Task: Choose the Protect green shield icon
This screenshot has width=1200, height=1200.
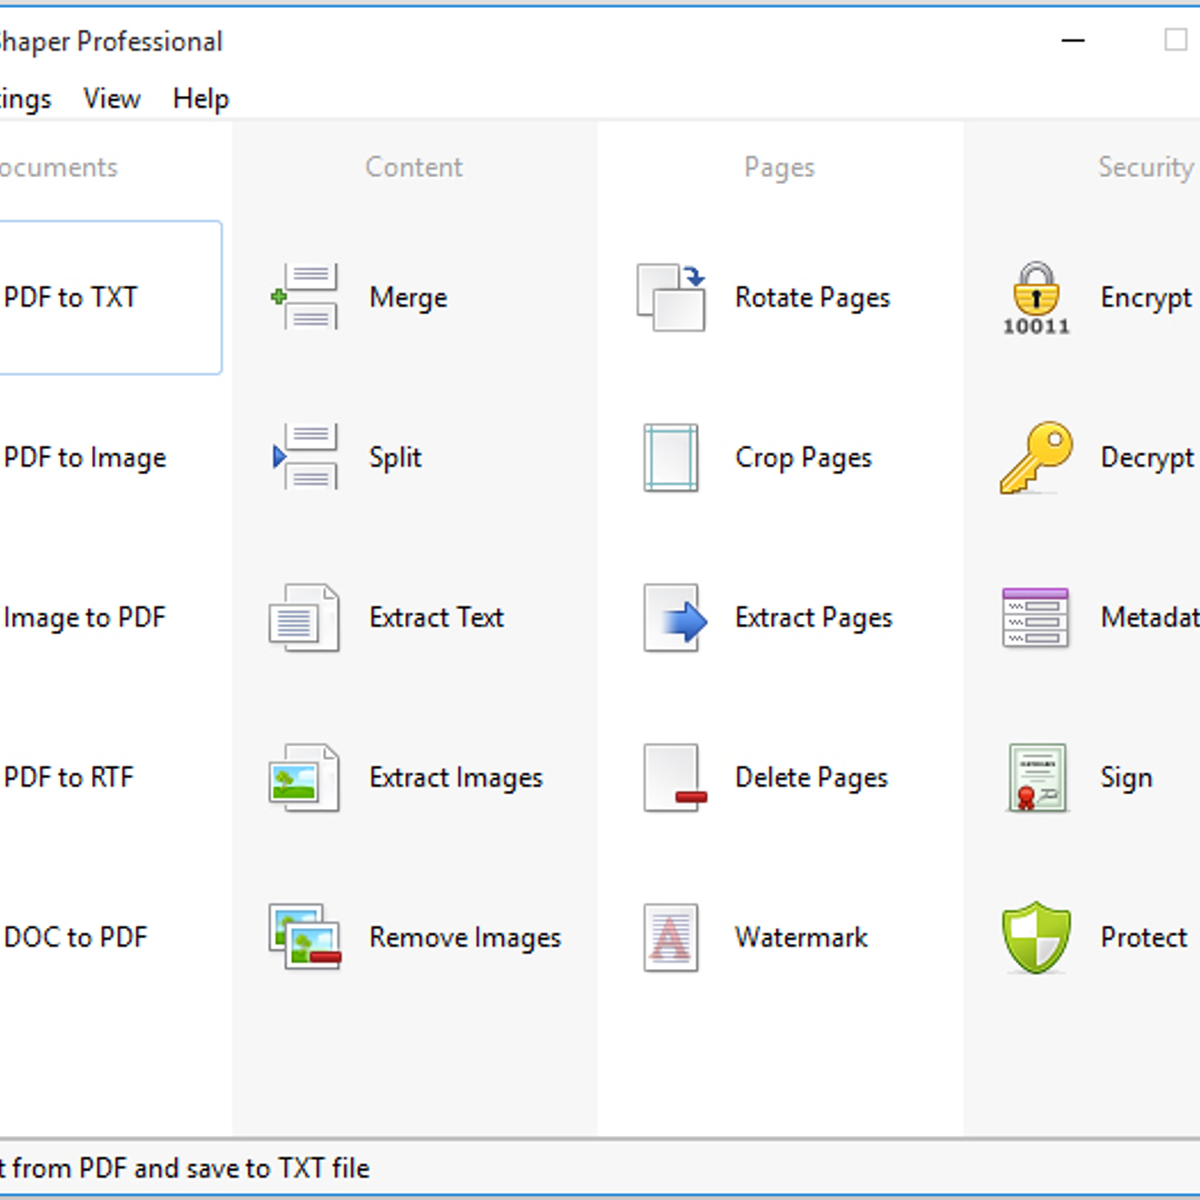Action: 1036,938
